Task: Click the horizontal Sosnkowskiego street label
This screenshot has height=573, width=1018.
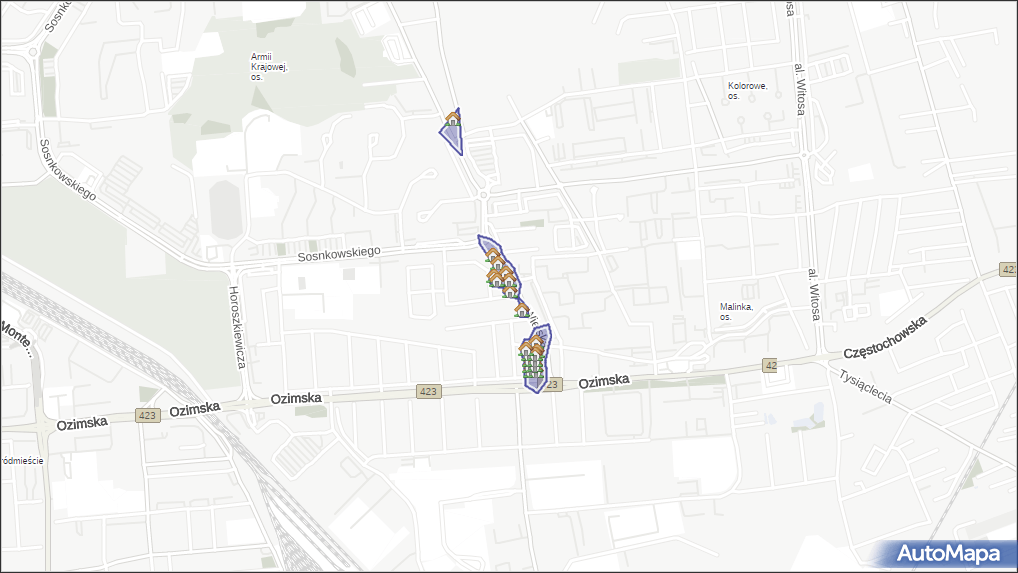Action: 339,254
